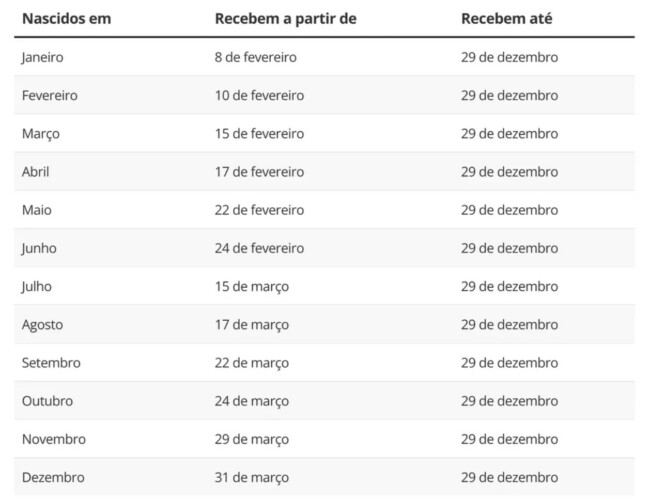
Task: Click the Maio month cell
Action: click(36, 210)
